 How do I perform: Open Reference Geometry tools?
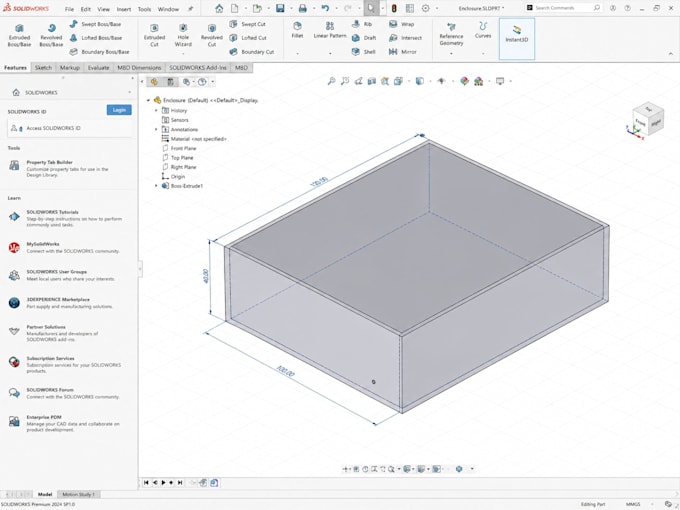(451, 34)
